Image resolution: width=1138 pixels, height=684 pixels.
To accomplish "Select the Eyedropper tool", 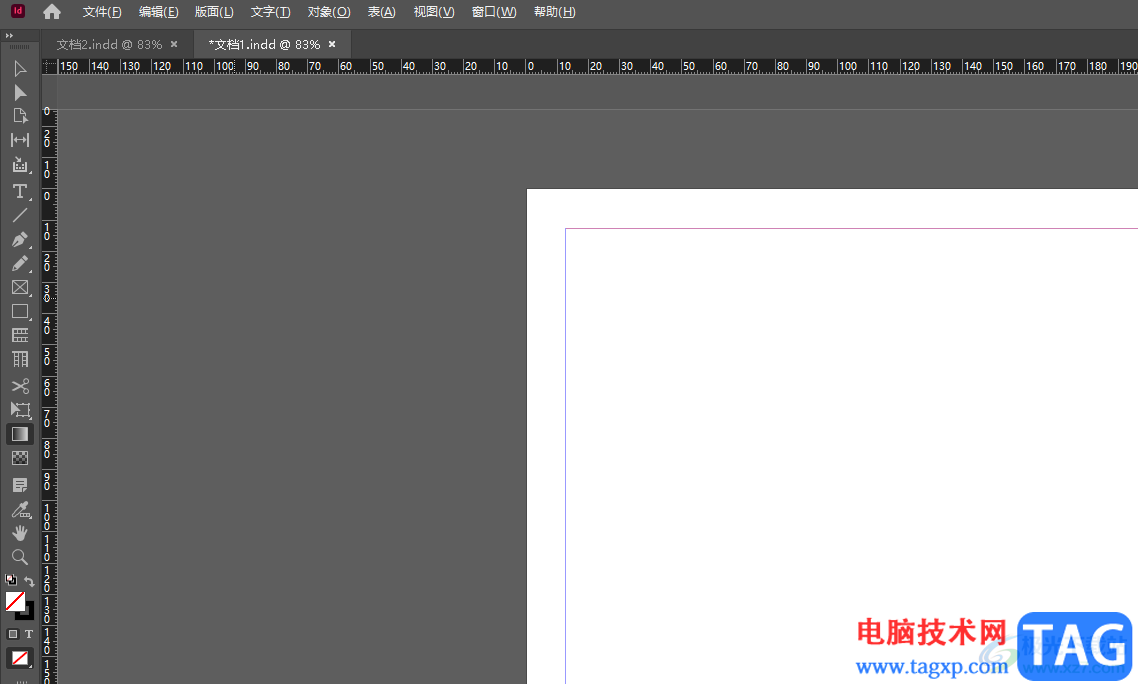I will pyautogui.click(x=20, y=510).
